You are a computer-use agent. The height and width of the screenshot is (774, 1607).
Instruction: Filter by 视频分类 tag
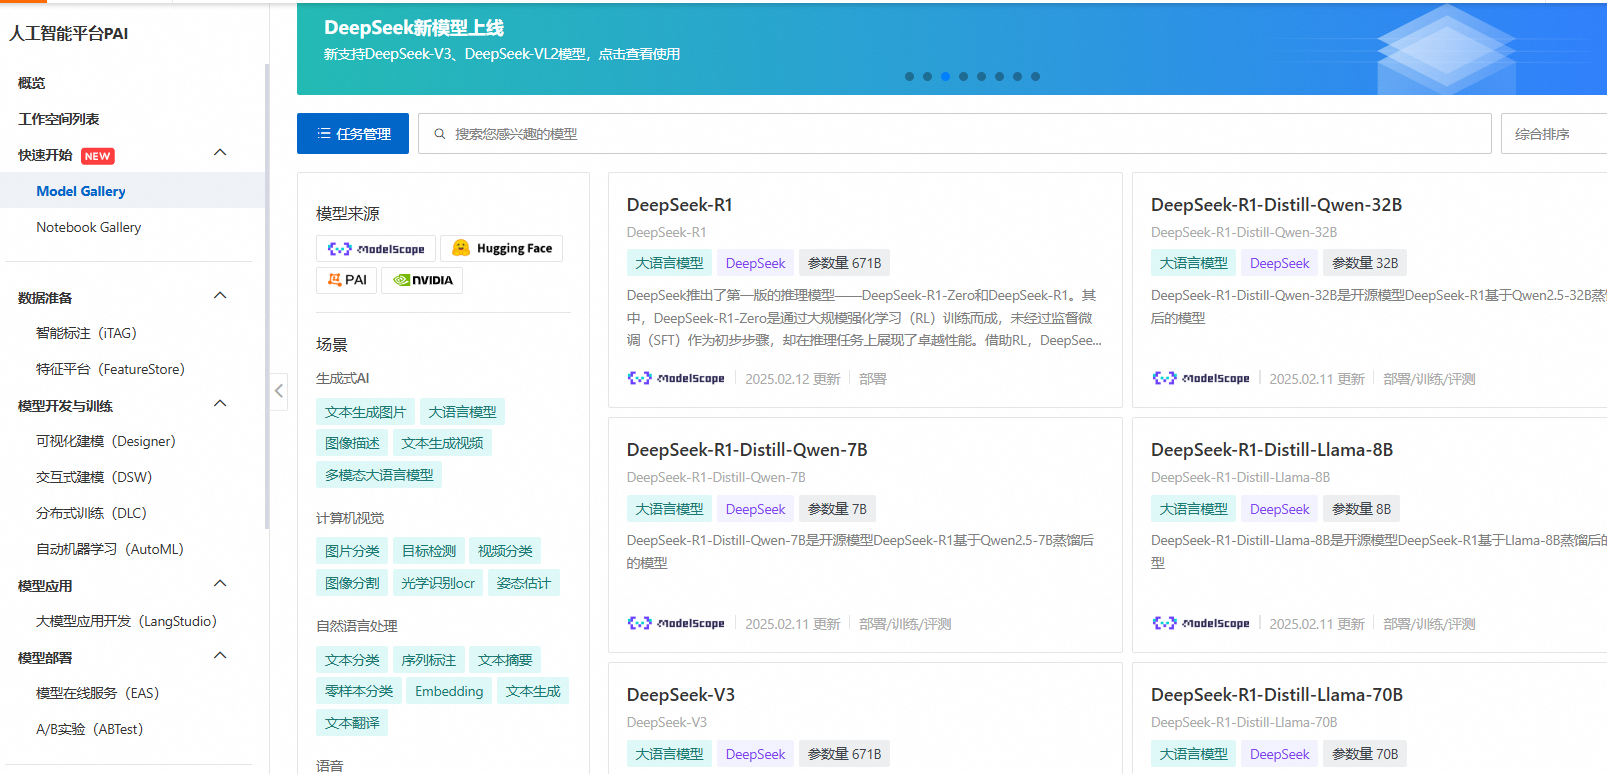coord(505,551)
